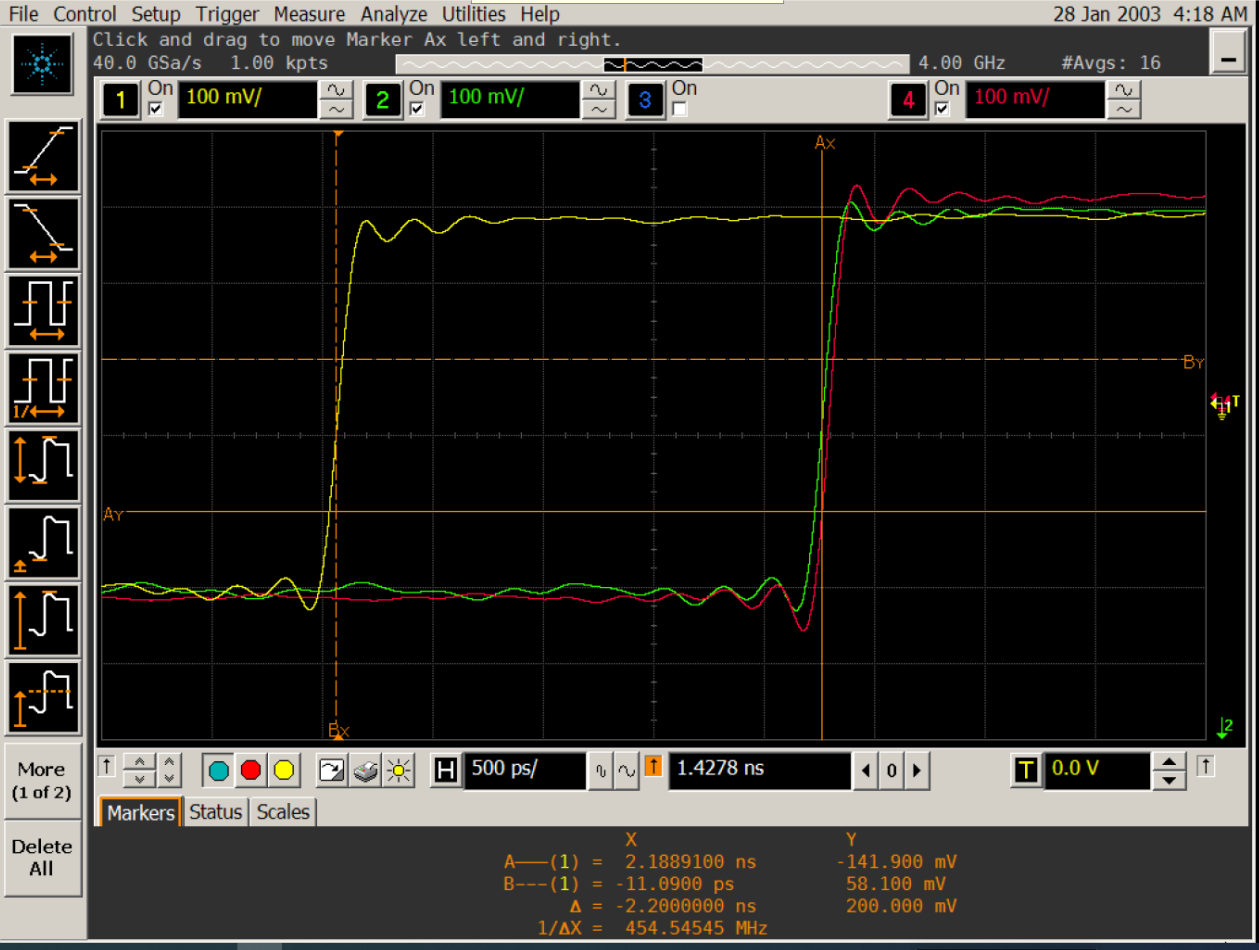The height and width of the screenshot is (950, 1259).
Task: Uncheck the channel 4 On checkbox
Action: pos(942,109)
